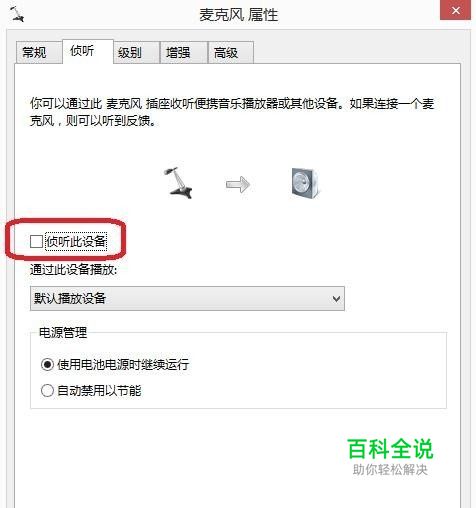The height and width of the screenshot is (508, 476).
Task: Click the 使用电池电源时继续运行 label
Action: (123, 364)
